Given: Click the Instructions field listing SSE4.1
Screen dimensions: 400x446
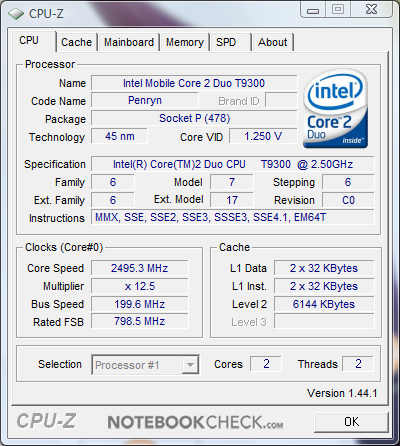Looking at the screenshot, I should pos(233,217).
